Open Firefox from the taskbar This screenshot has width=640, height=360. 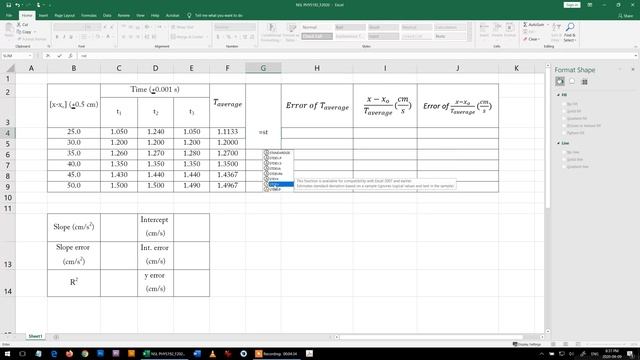pyautogui.click(x=69, y=353)
